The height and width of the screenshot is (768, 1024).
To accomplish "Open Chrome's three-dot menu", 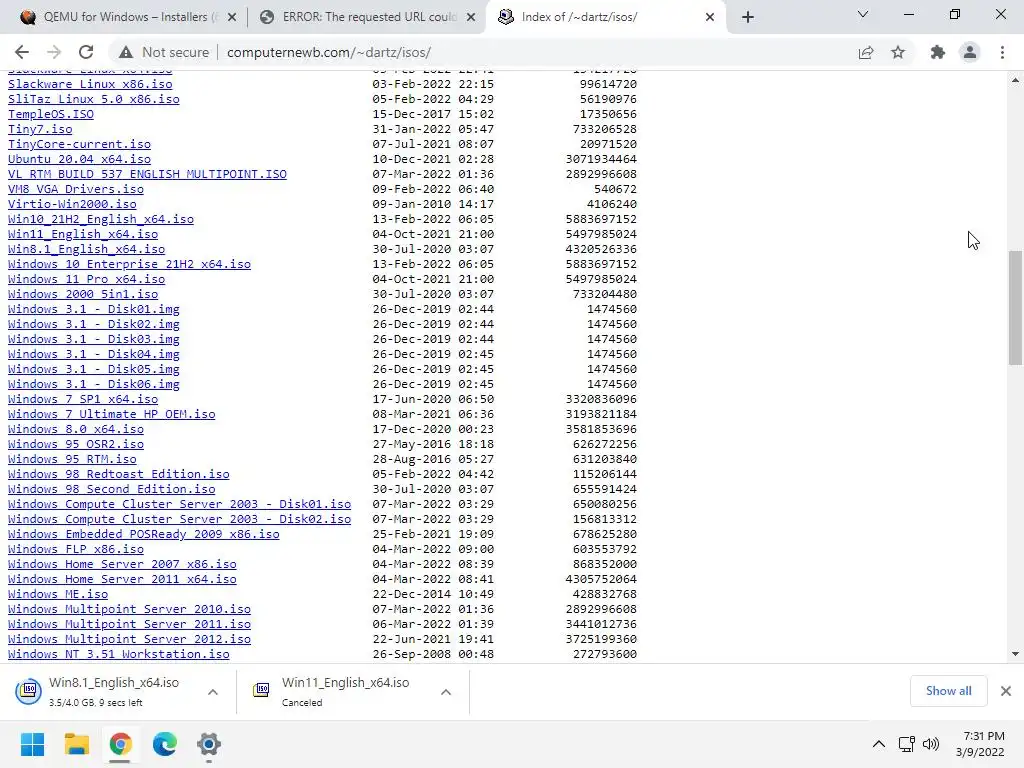I will 1002,52.
